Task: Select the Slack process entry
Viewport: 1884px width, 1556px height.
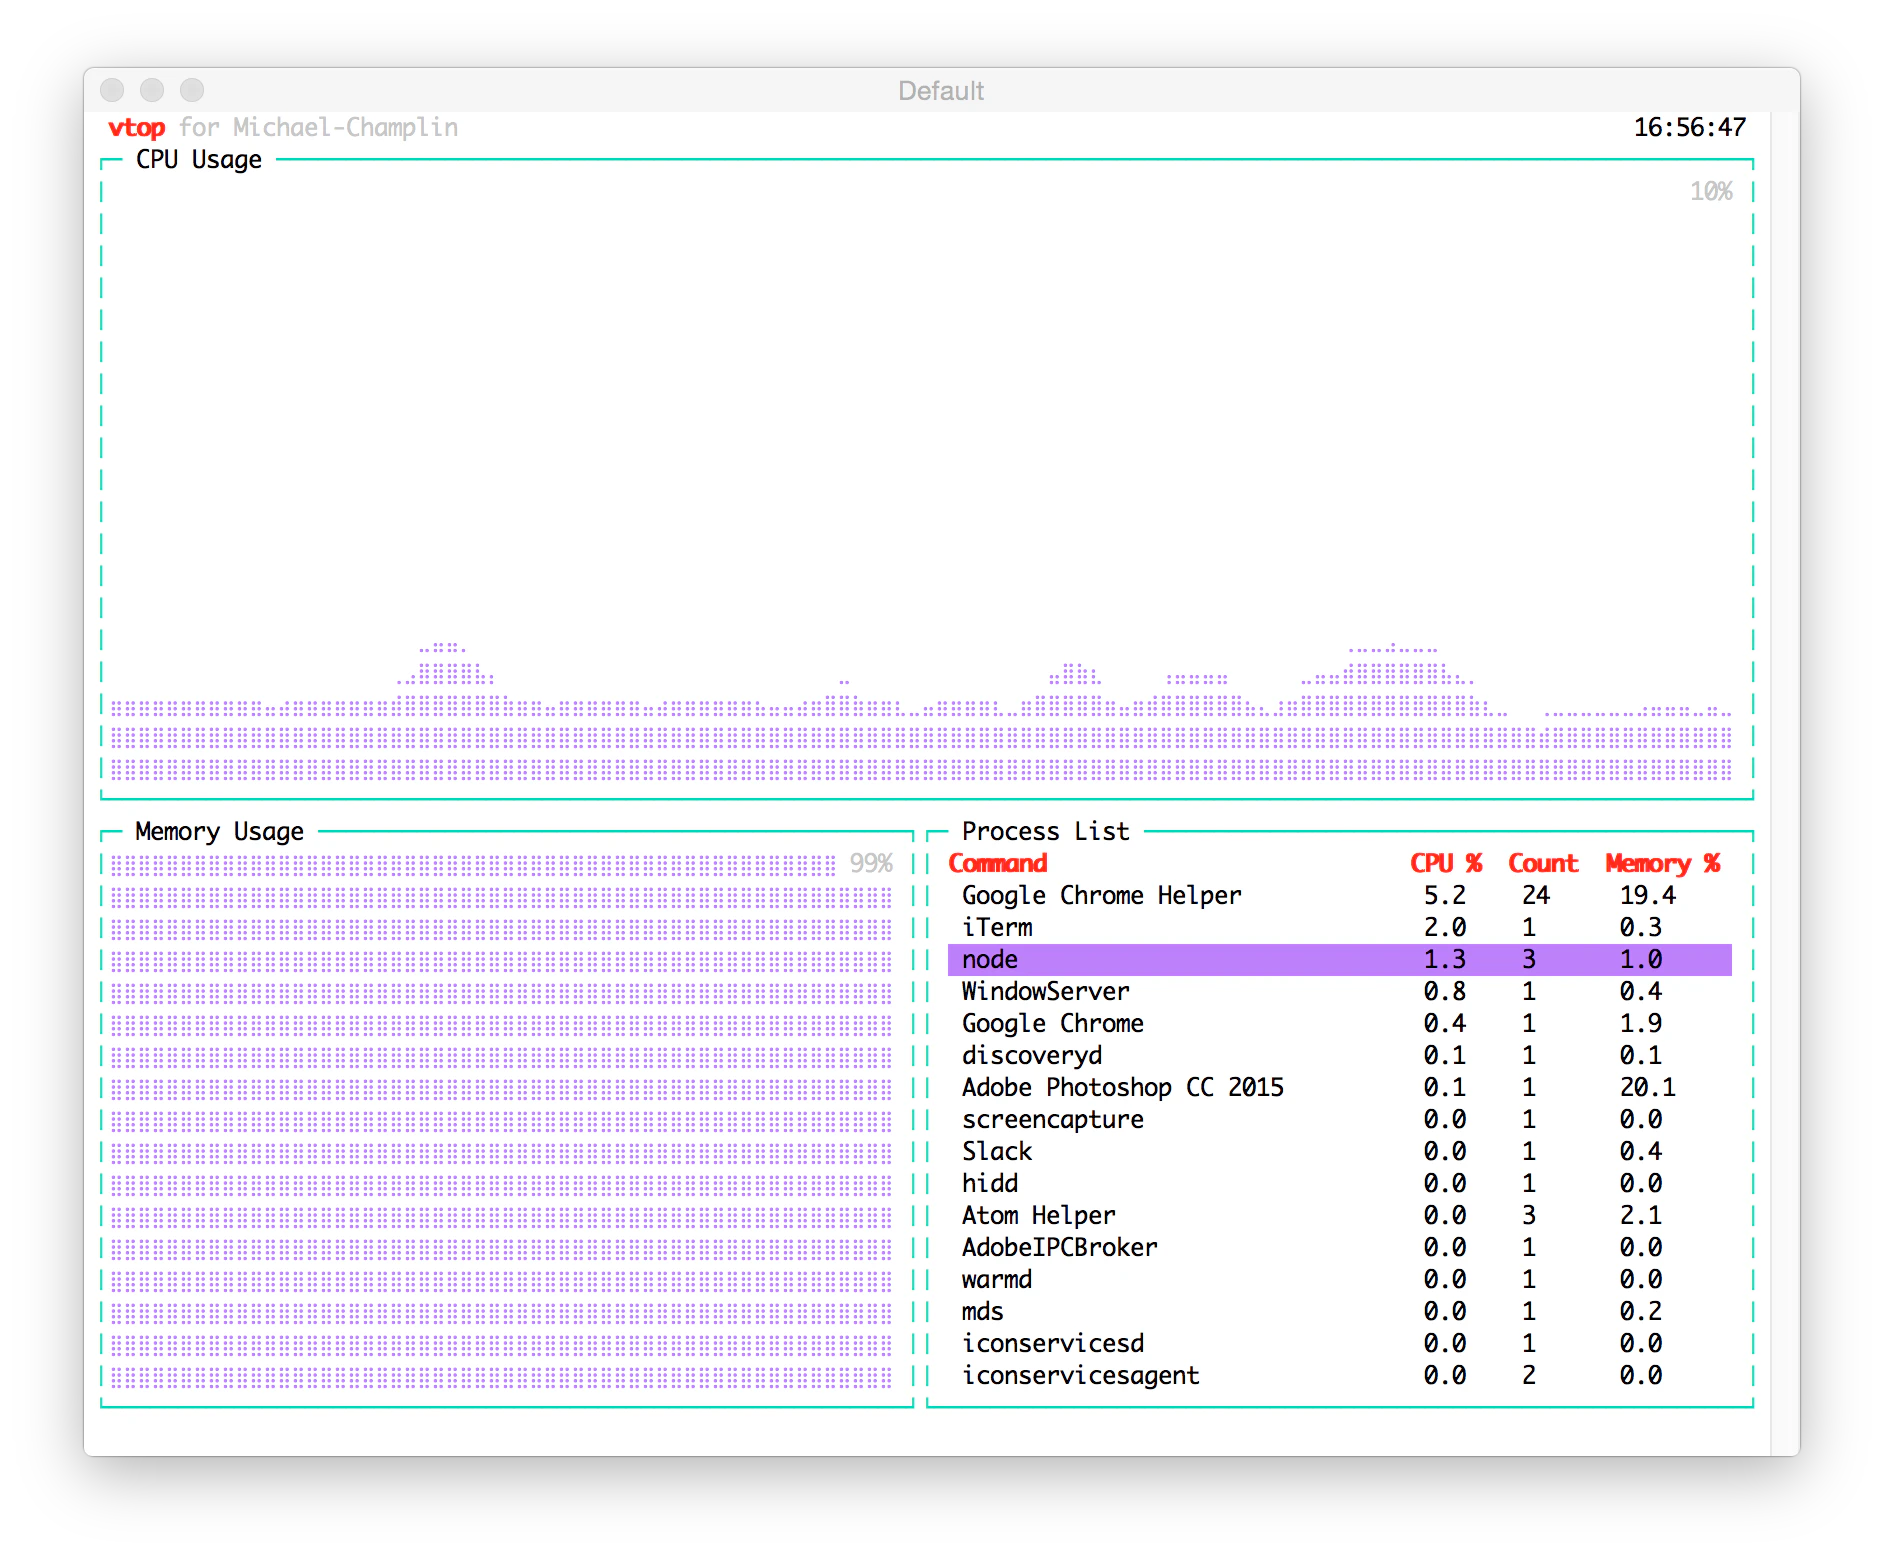Action: (997, 1151)
